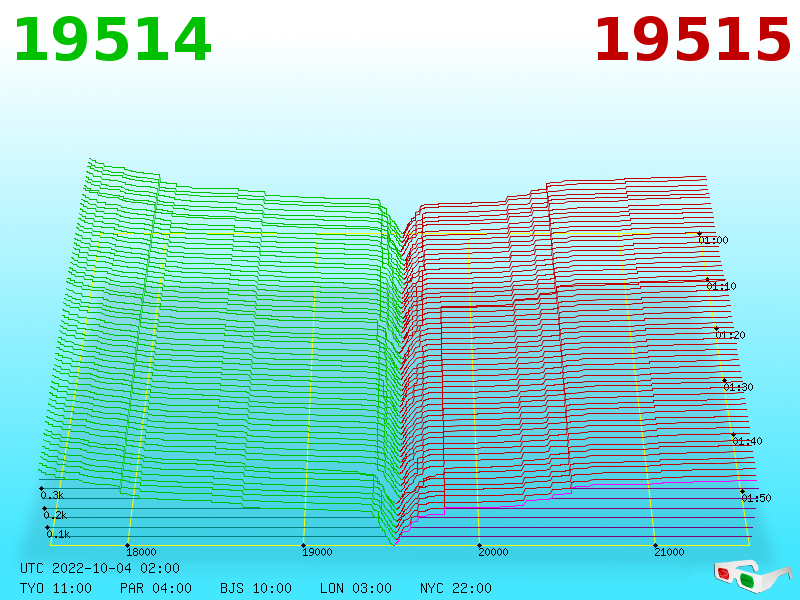Click the 3D anaglyph glasses icon

pyautogui.click(x=752, y=577)
